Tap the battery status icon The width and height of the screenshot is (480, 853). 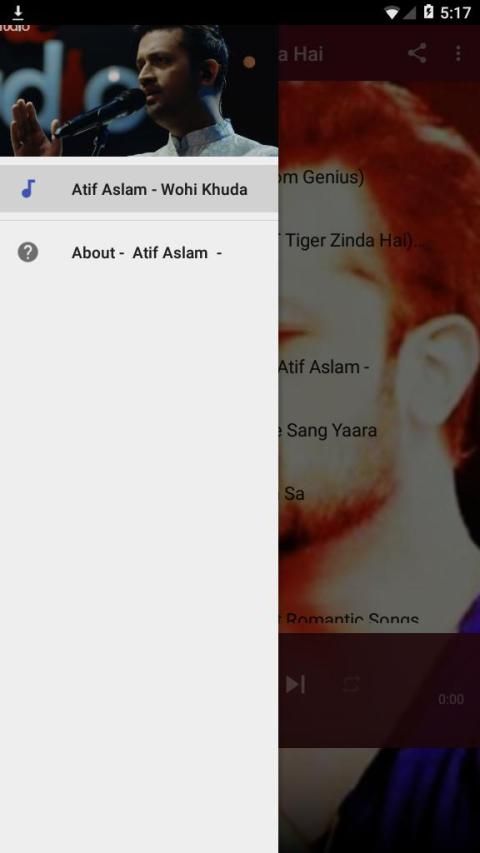coord(428,12)
